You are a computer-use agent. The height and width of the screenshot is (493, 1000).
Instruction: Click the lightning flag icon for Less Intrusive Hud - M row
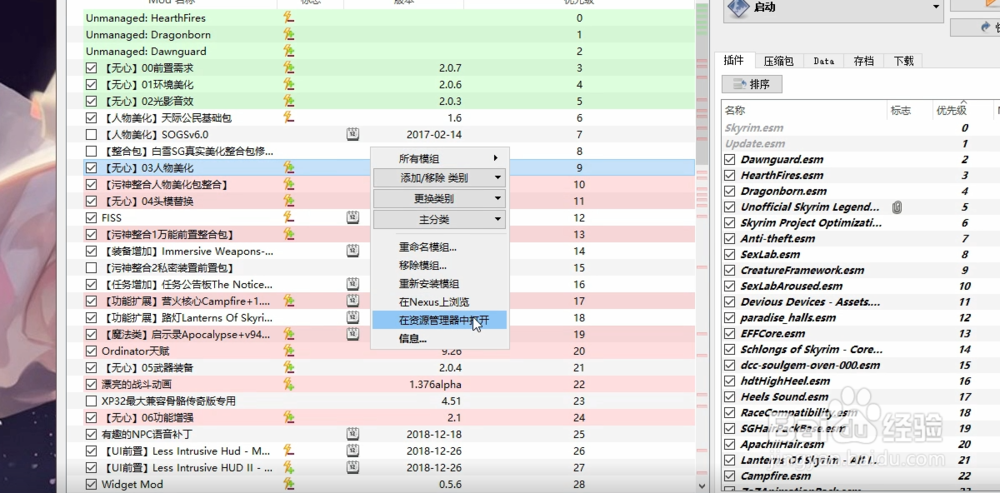point(289,450)
